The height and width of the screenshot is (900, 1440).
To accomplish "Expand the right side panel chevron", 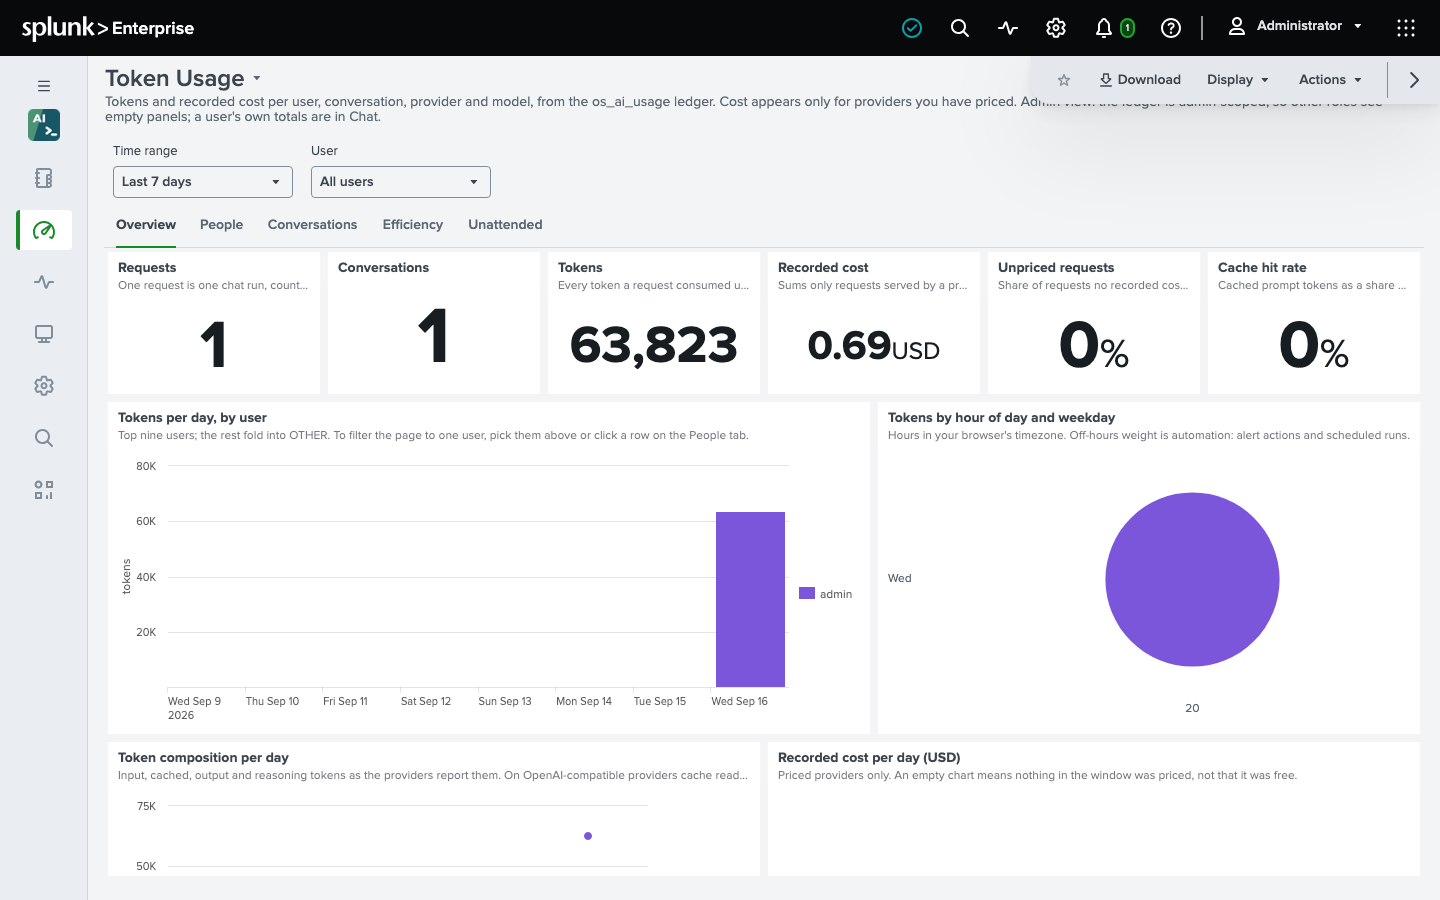I will point(1414,80).
